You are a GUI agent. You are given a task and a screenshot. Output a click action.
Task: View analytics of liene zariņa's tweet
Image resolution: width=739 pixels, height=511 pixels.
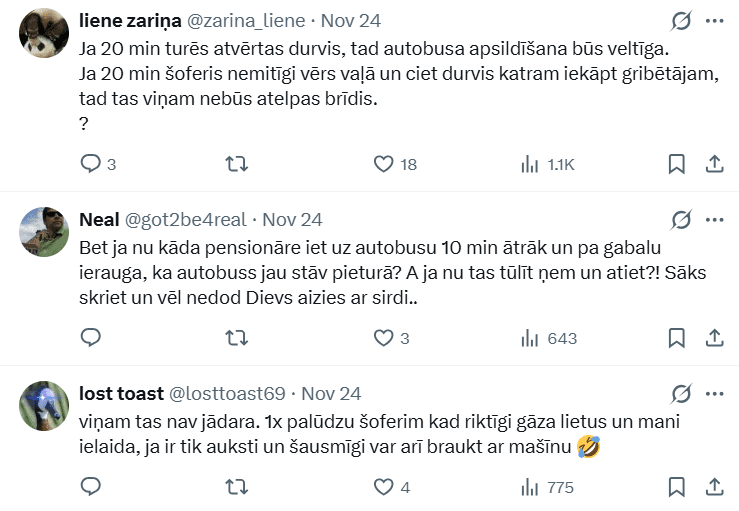click(x=530, y=164)
